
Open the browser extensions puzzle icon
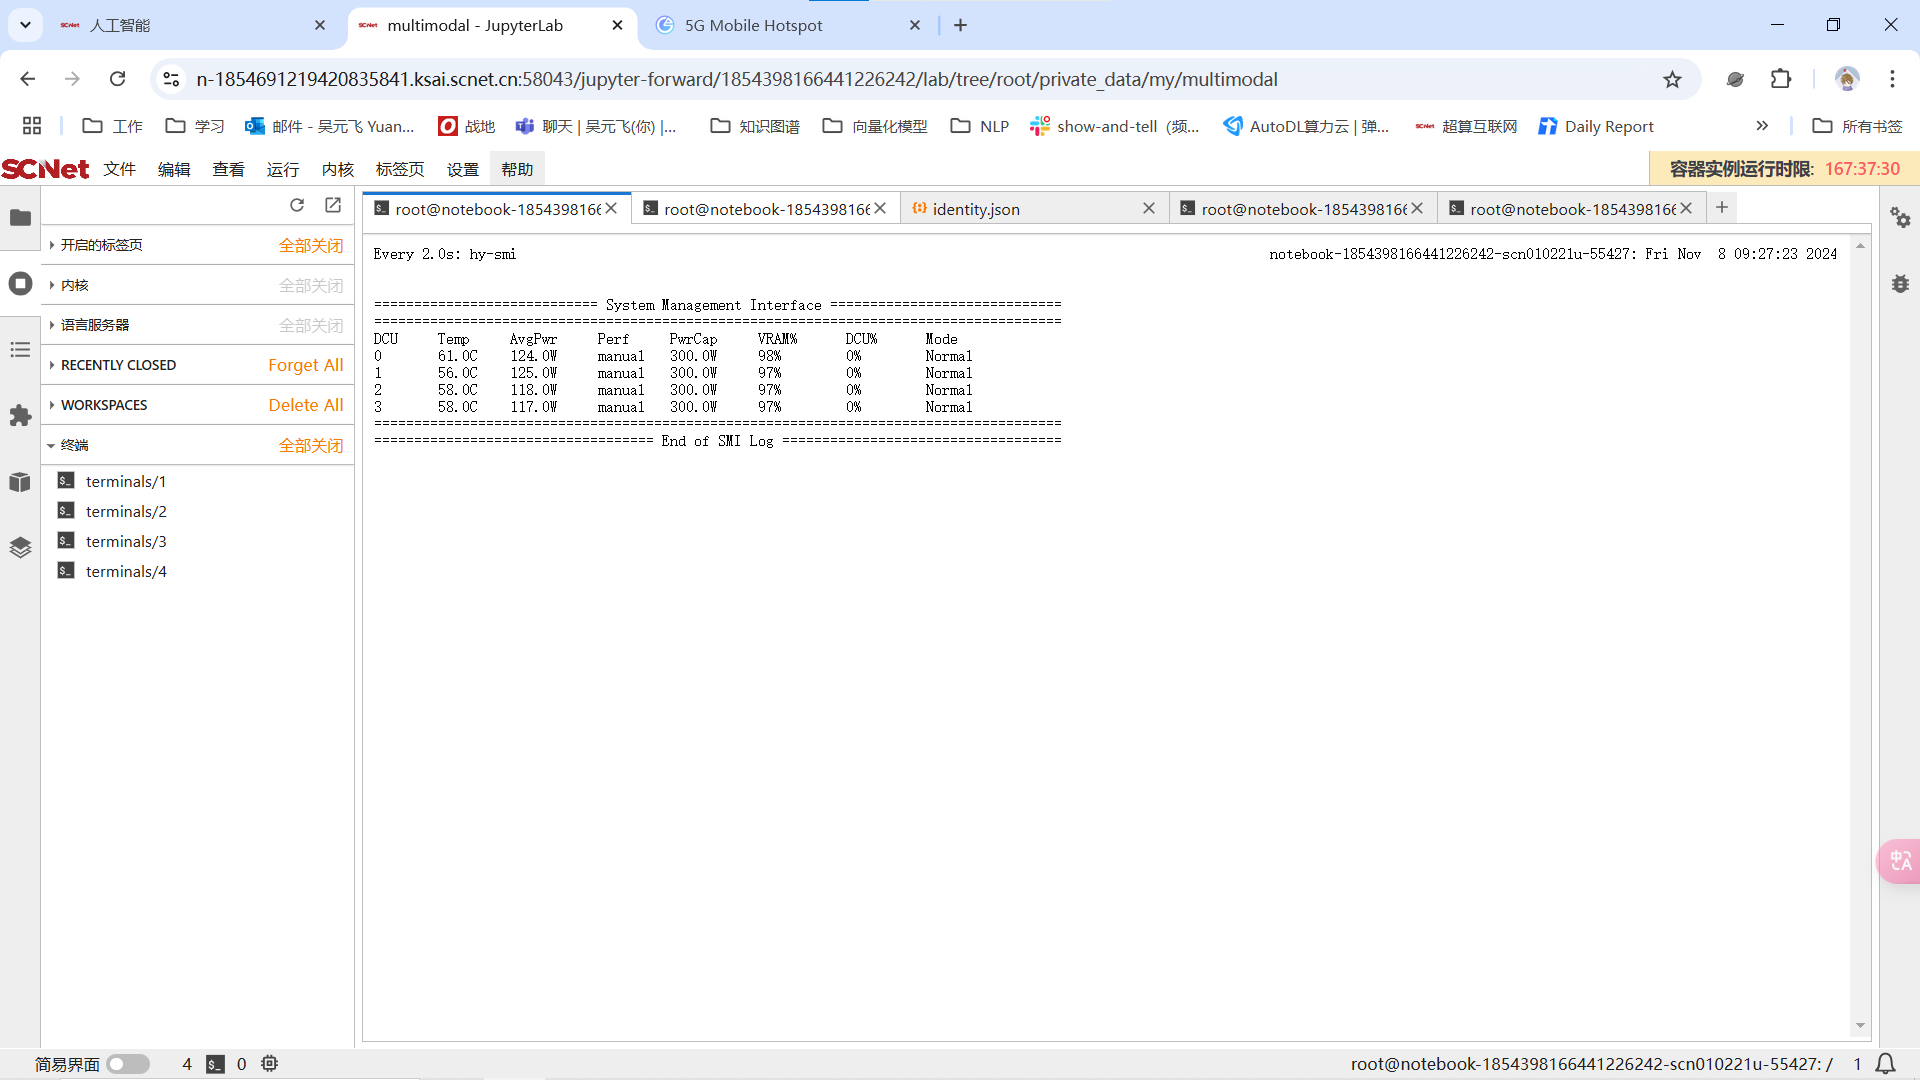point(1781,79)
